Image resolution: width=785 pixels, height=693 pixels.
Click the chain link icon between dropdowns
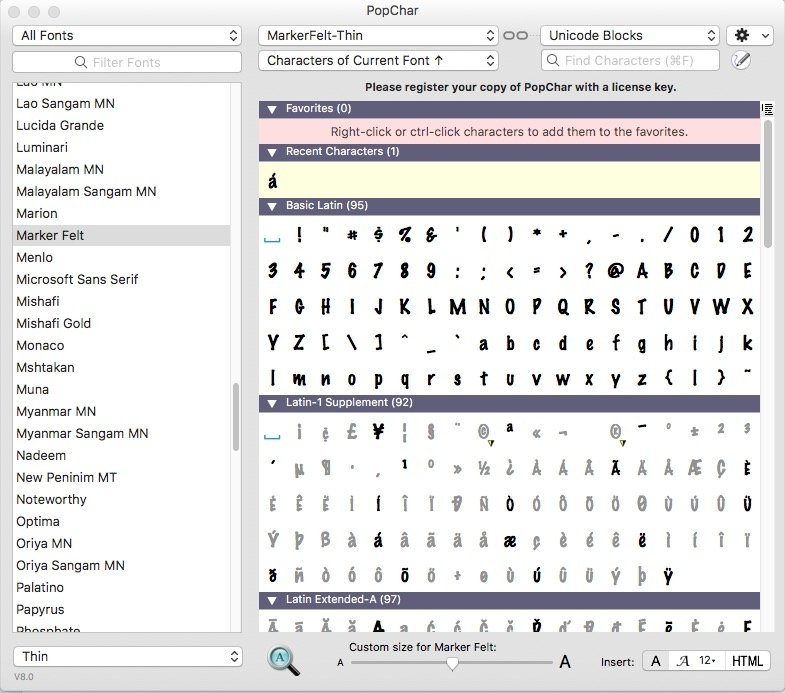[x=515, y=35]
